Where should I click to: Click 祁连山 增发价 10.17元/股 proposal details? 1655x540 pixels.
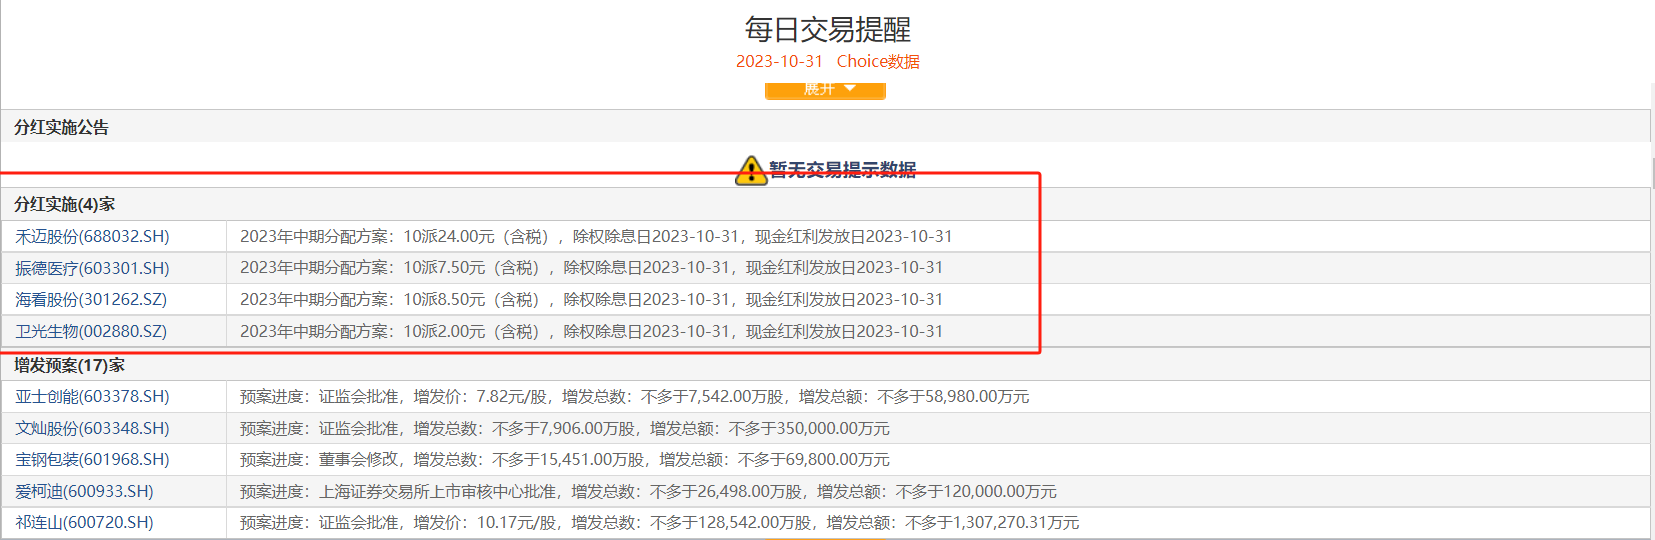659,523
